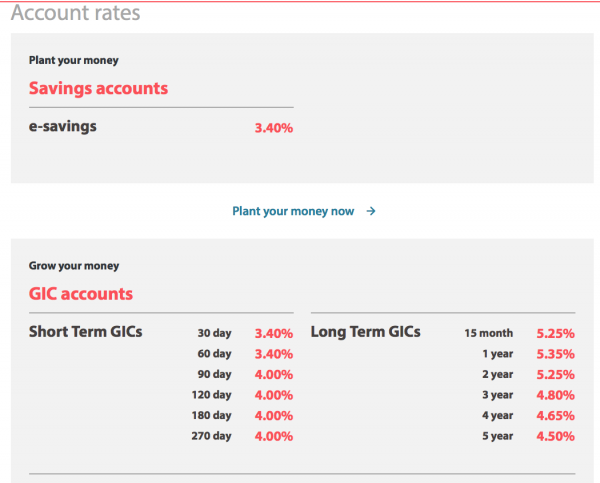
Task: Click the arrow icon after Plant your money now
Action: [x=371, y=212]
